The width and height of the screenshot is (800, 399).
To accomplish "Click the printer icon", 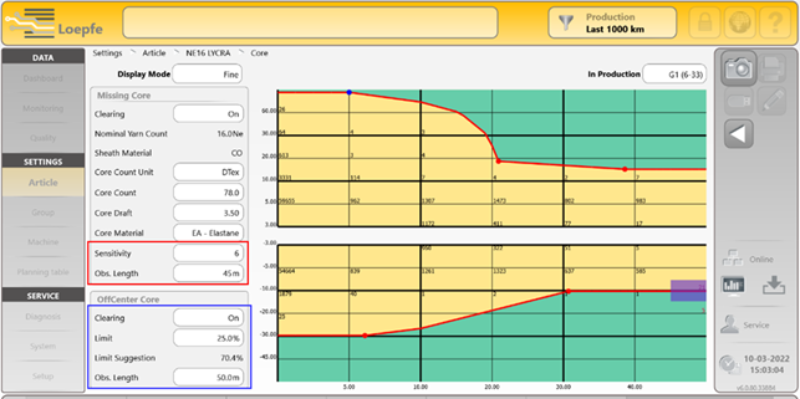I will (x=773, y=68).
